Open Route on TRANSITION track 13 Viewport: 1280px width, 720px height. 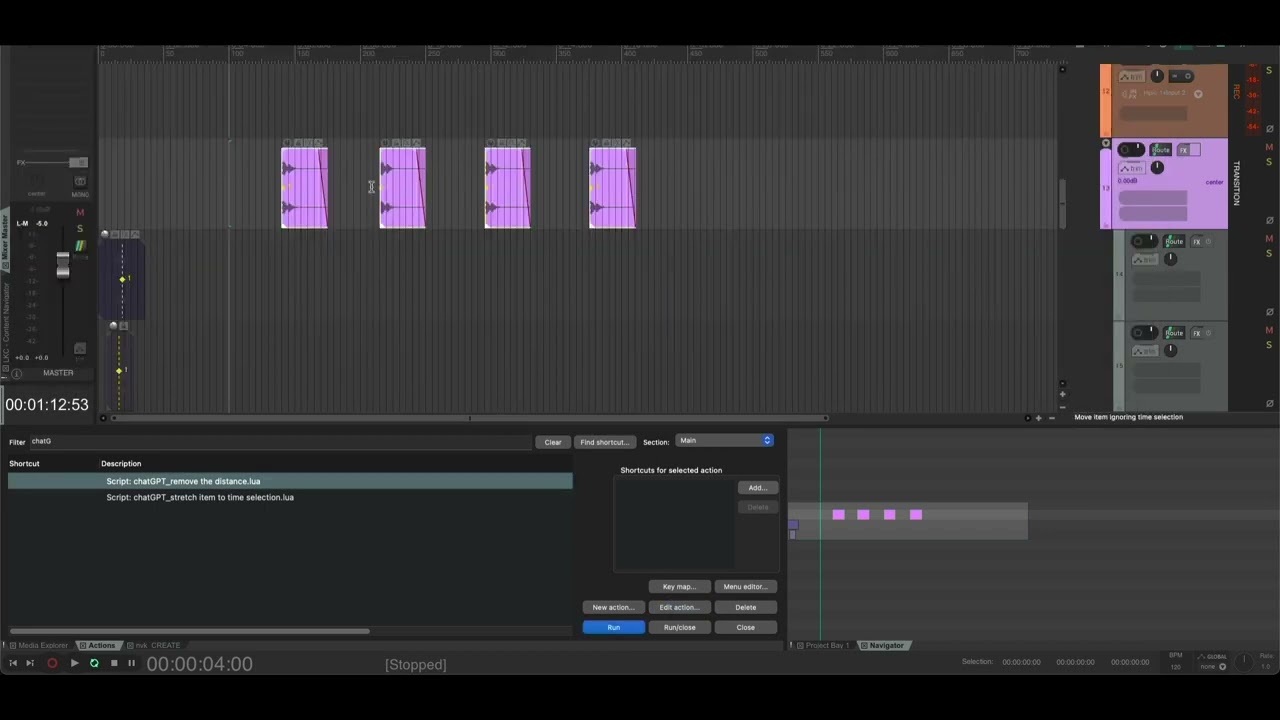[x=1161, y=150]
